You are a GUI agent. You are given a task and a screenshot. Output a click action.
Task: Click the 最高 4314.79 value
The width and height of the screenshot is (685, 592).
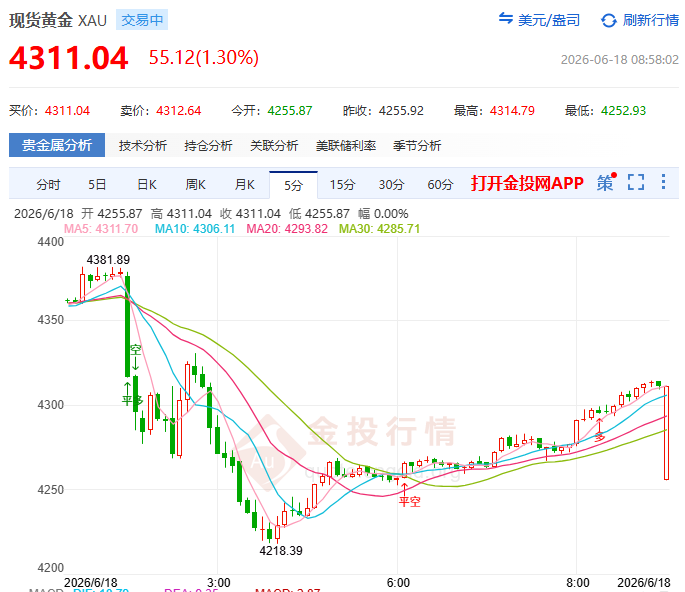512,111
